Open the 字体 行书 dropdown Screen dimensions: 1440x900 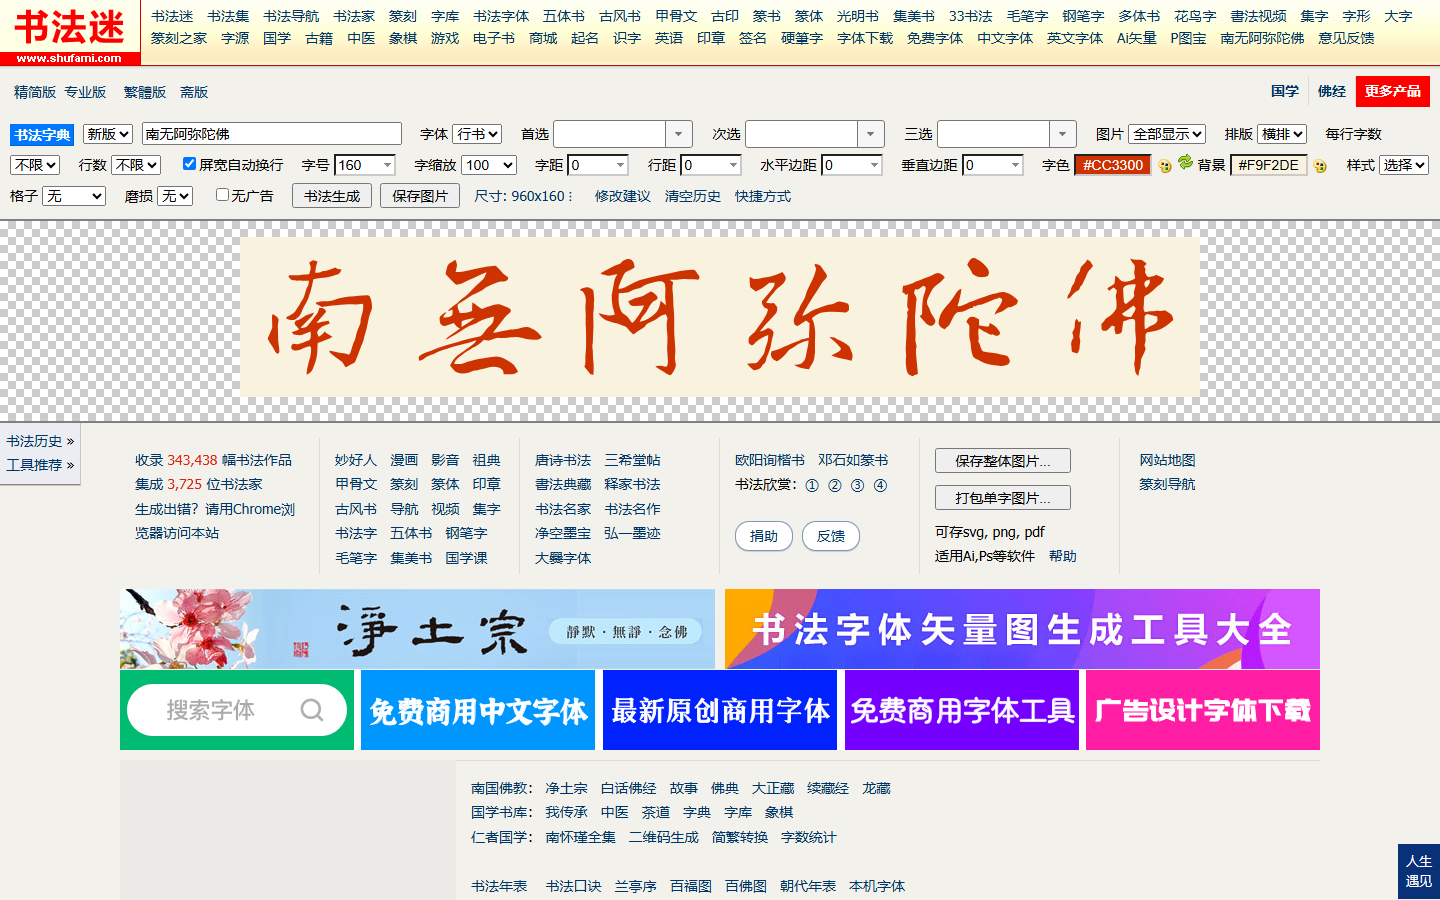tap(477, 134)
